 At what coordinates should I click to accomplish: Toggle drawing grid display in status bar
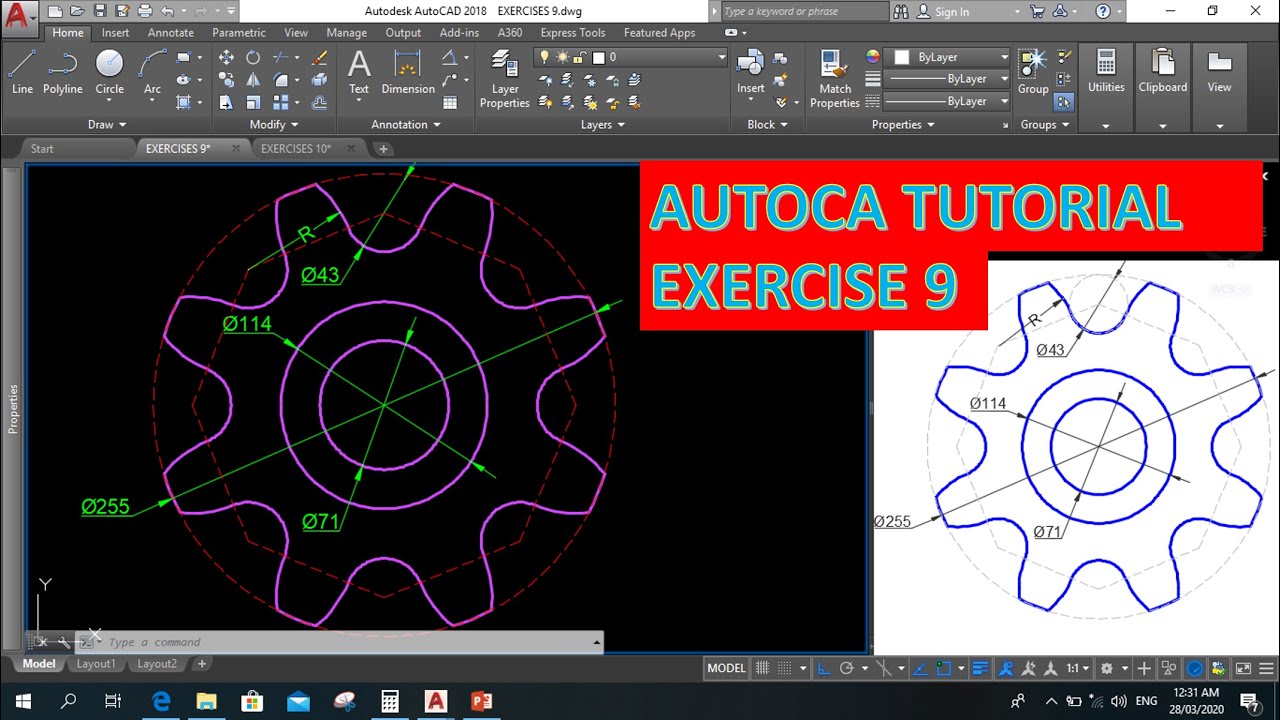click(763, 668)
